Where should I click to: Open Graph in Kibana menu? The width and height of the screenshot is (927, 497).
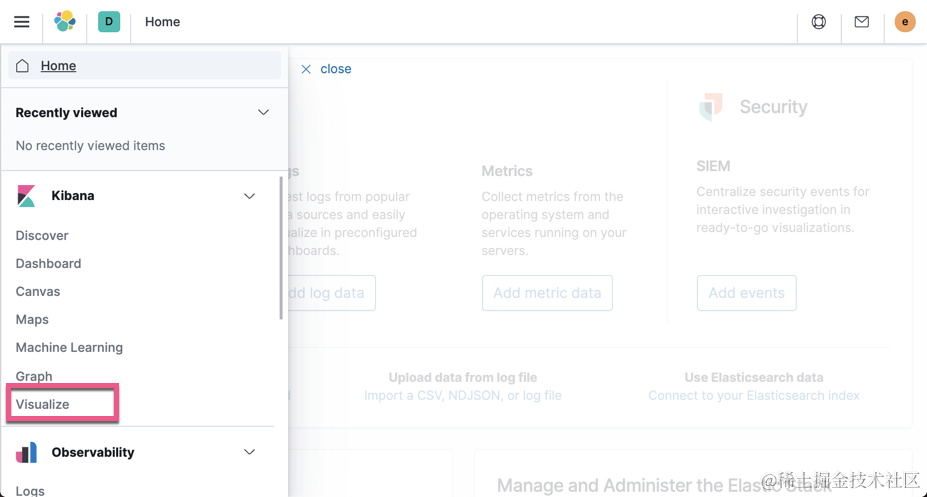pyautogui.click(x=34, y=376)
